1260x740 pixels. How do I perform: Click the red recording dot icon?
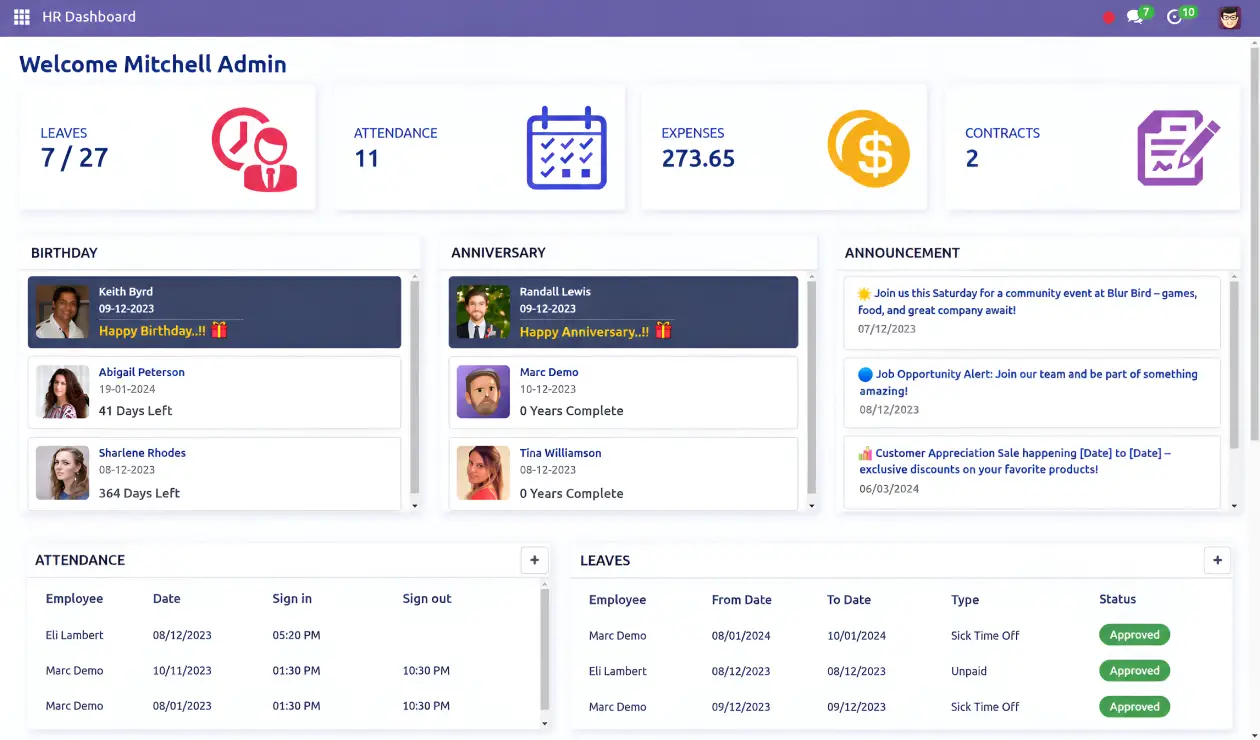tap(1108, 18)
